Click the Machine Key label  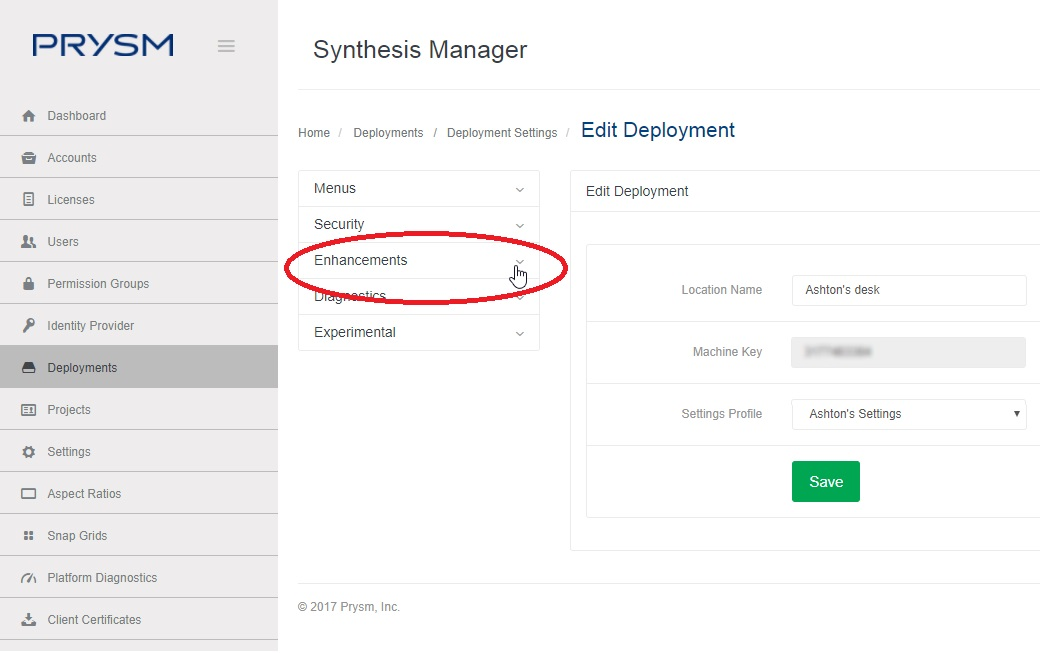pos(727,351)
